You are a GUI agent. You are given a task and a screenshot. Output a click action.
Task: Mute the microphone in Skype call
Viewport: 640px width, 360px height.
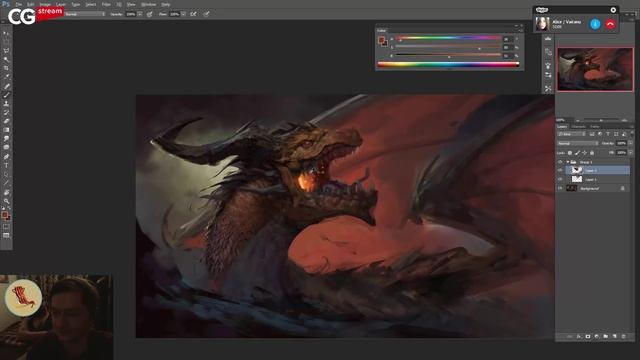(x=595, y=24)
